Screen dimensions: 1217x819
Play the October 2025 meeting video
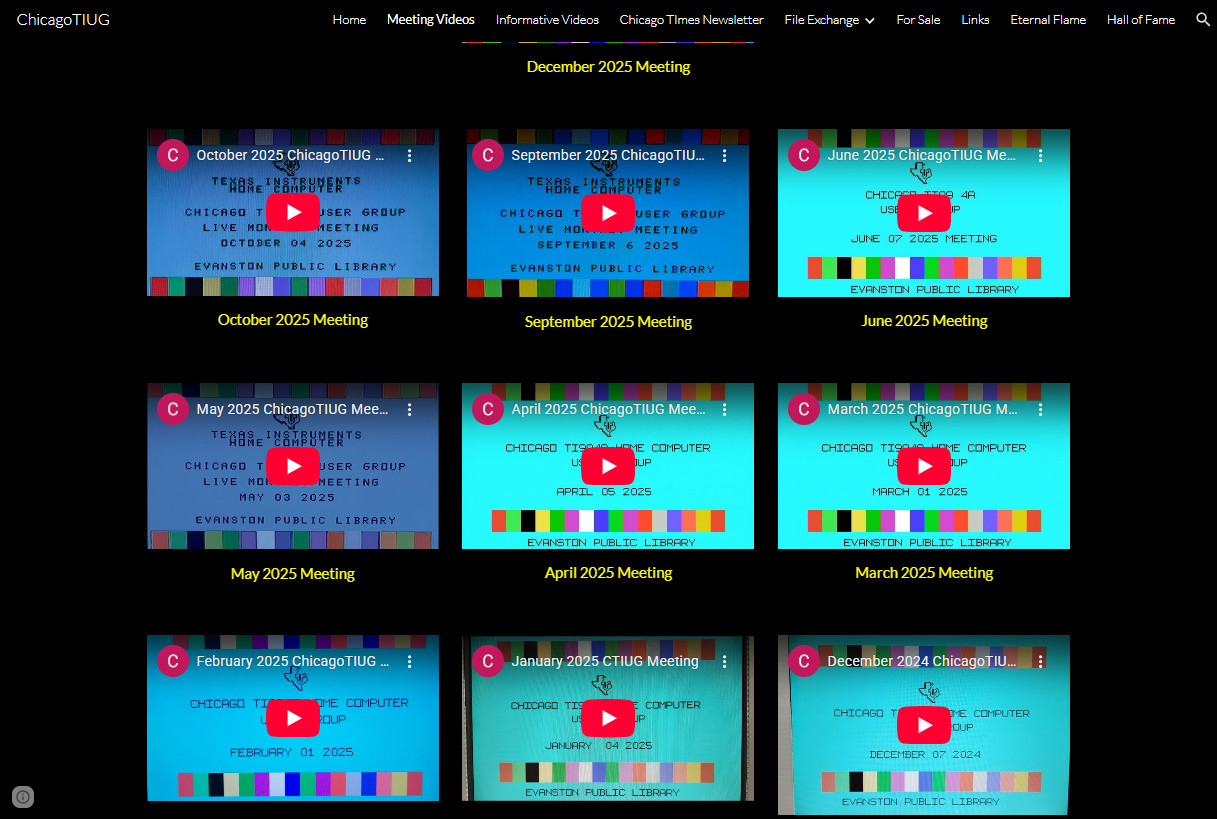293,212
